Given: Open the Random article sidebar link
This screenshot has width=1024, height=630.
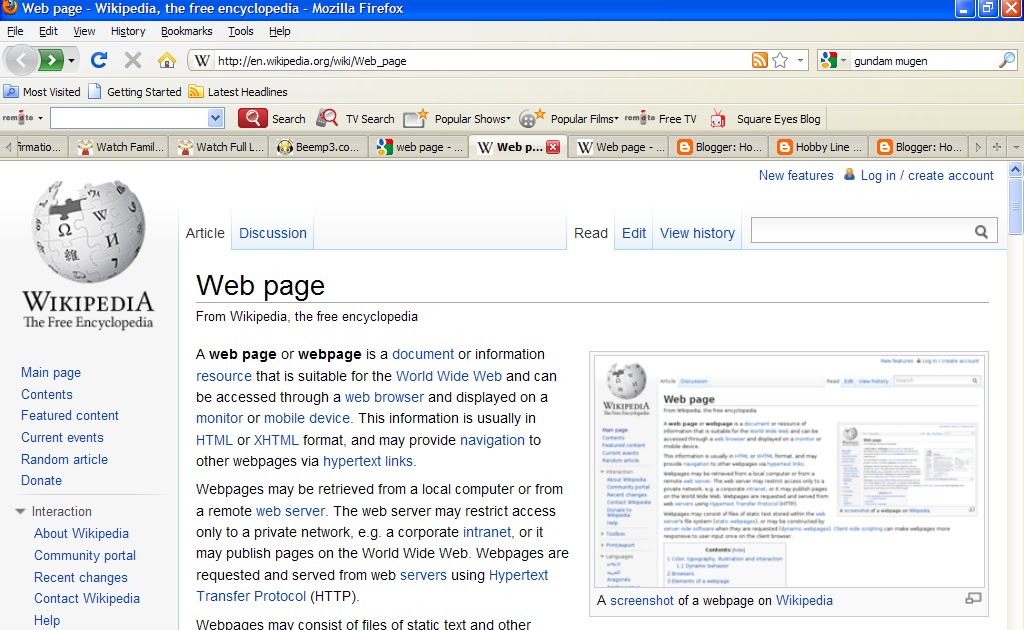Looking at the screenshot, I should tap(64, 459).
